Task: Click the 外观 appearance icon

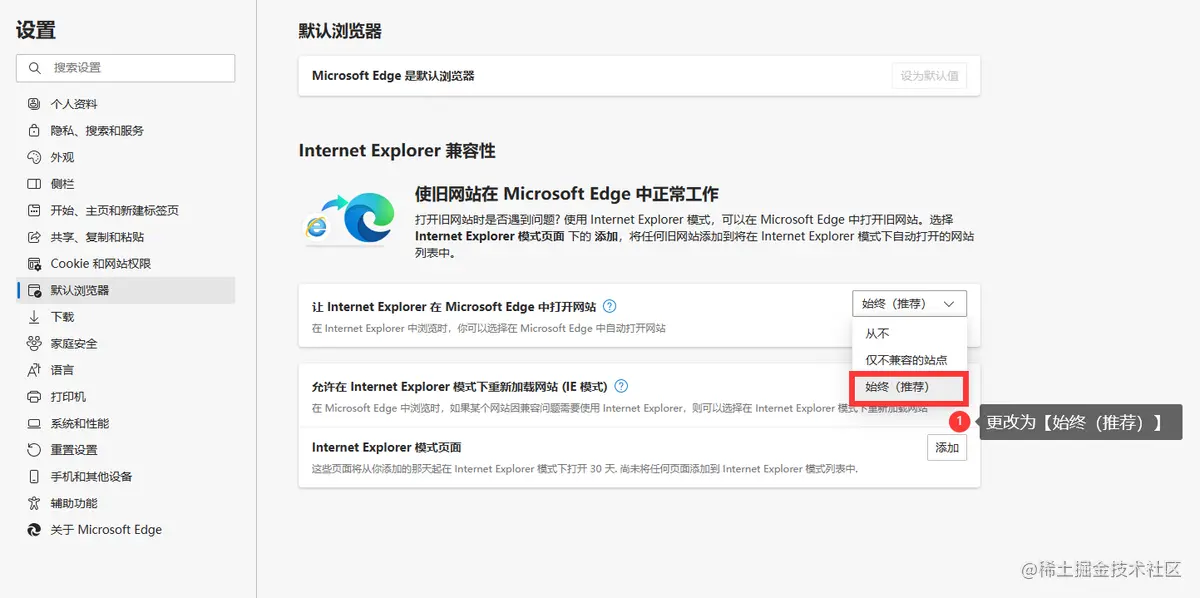Action: click(34, 157)
